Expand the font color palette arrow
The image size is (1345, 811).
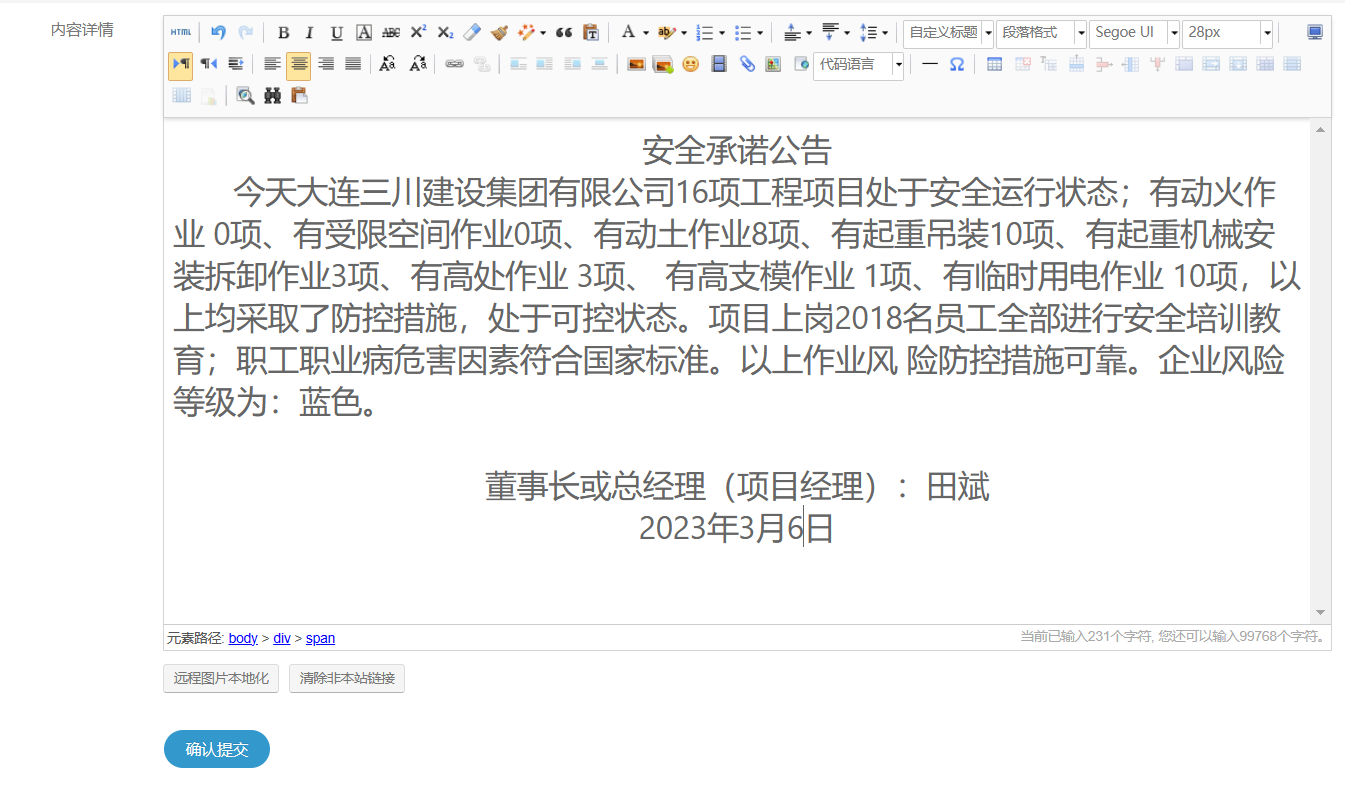click(x=646, y=33)
